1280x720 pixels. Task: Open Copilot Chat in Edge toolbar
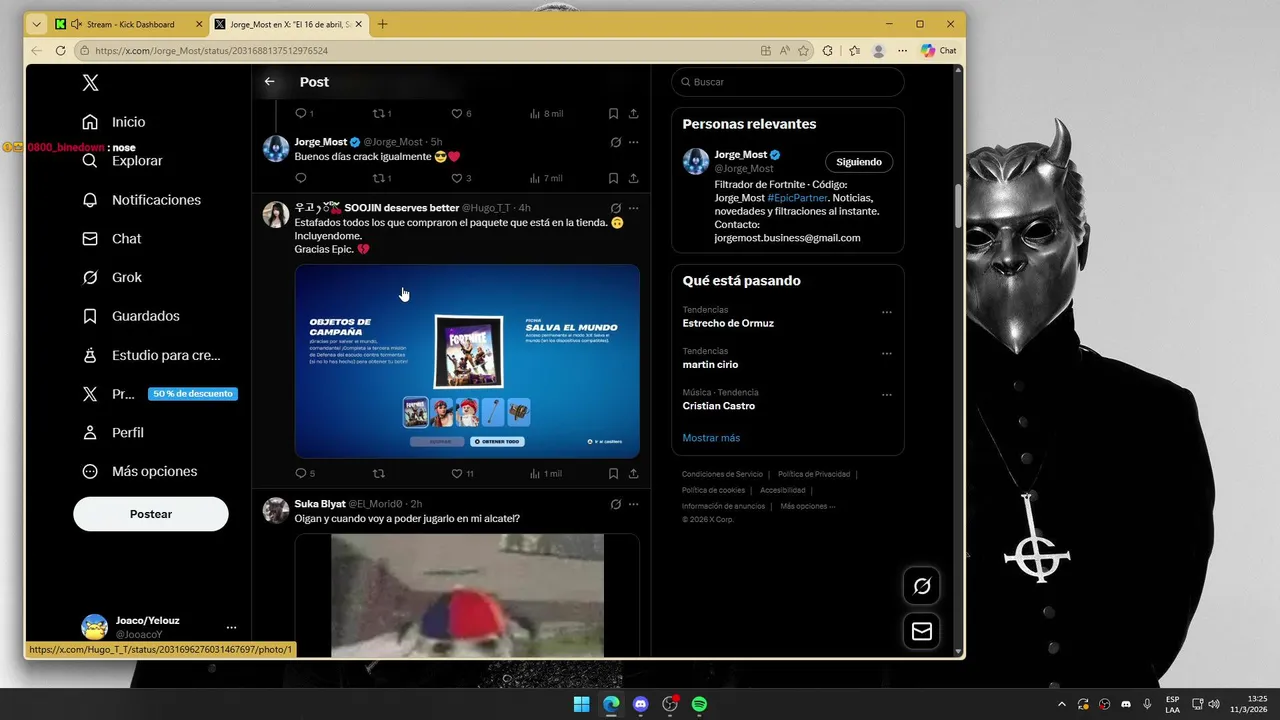[939, 50]
